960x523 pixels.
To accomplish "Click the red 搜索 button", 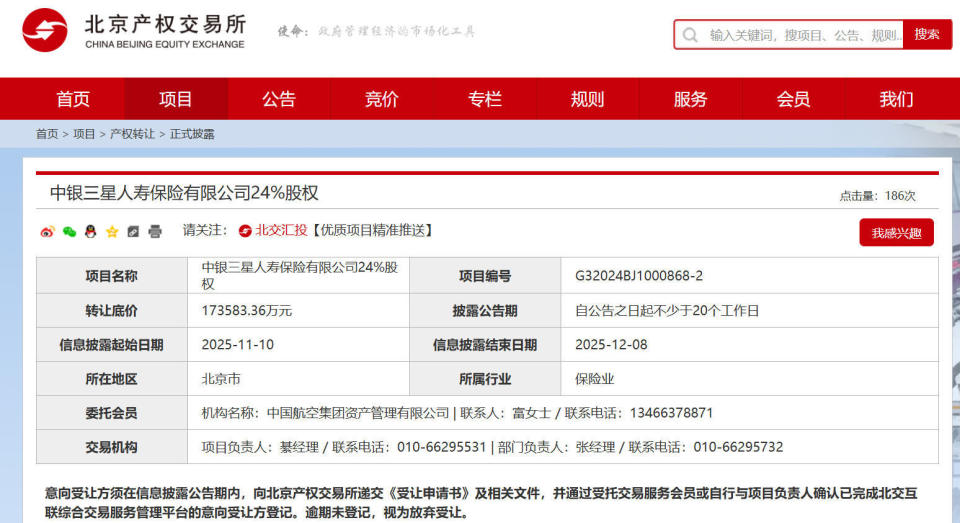I will (x=927, y=34).
